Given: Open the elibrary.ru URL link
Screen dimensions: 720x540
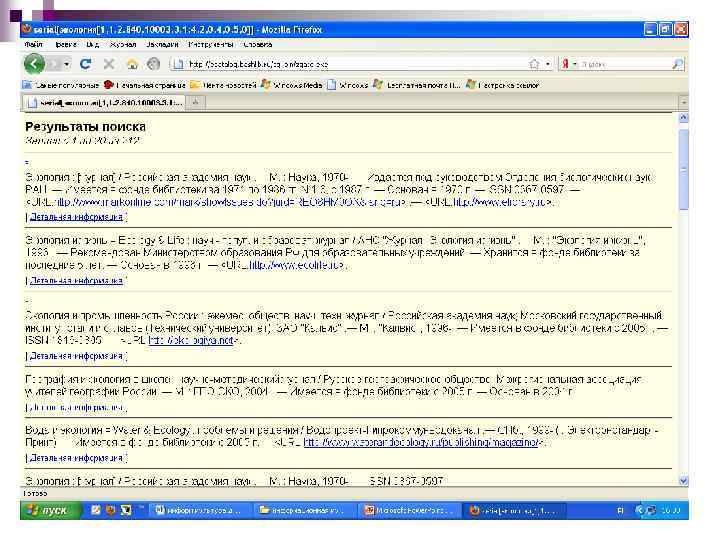Looking at the screenshot, I should pos(502,202).
